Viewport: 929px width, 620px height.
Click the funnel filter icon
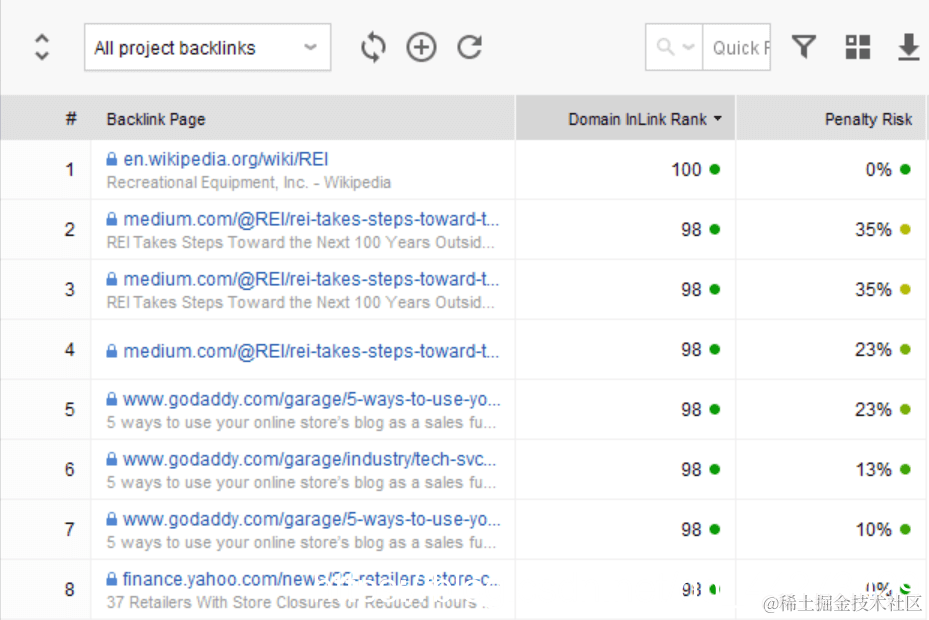(x=804, y=47)
